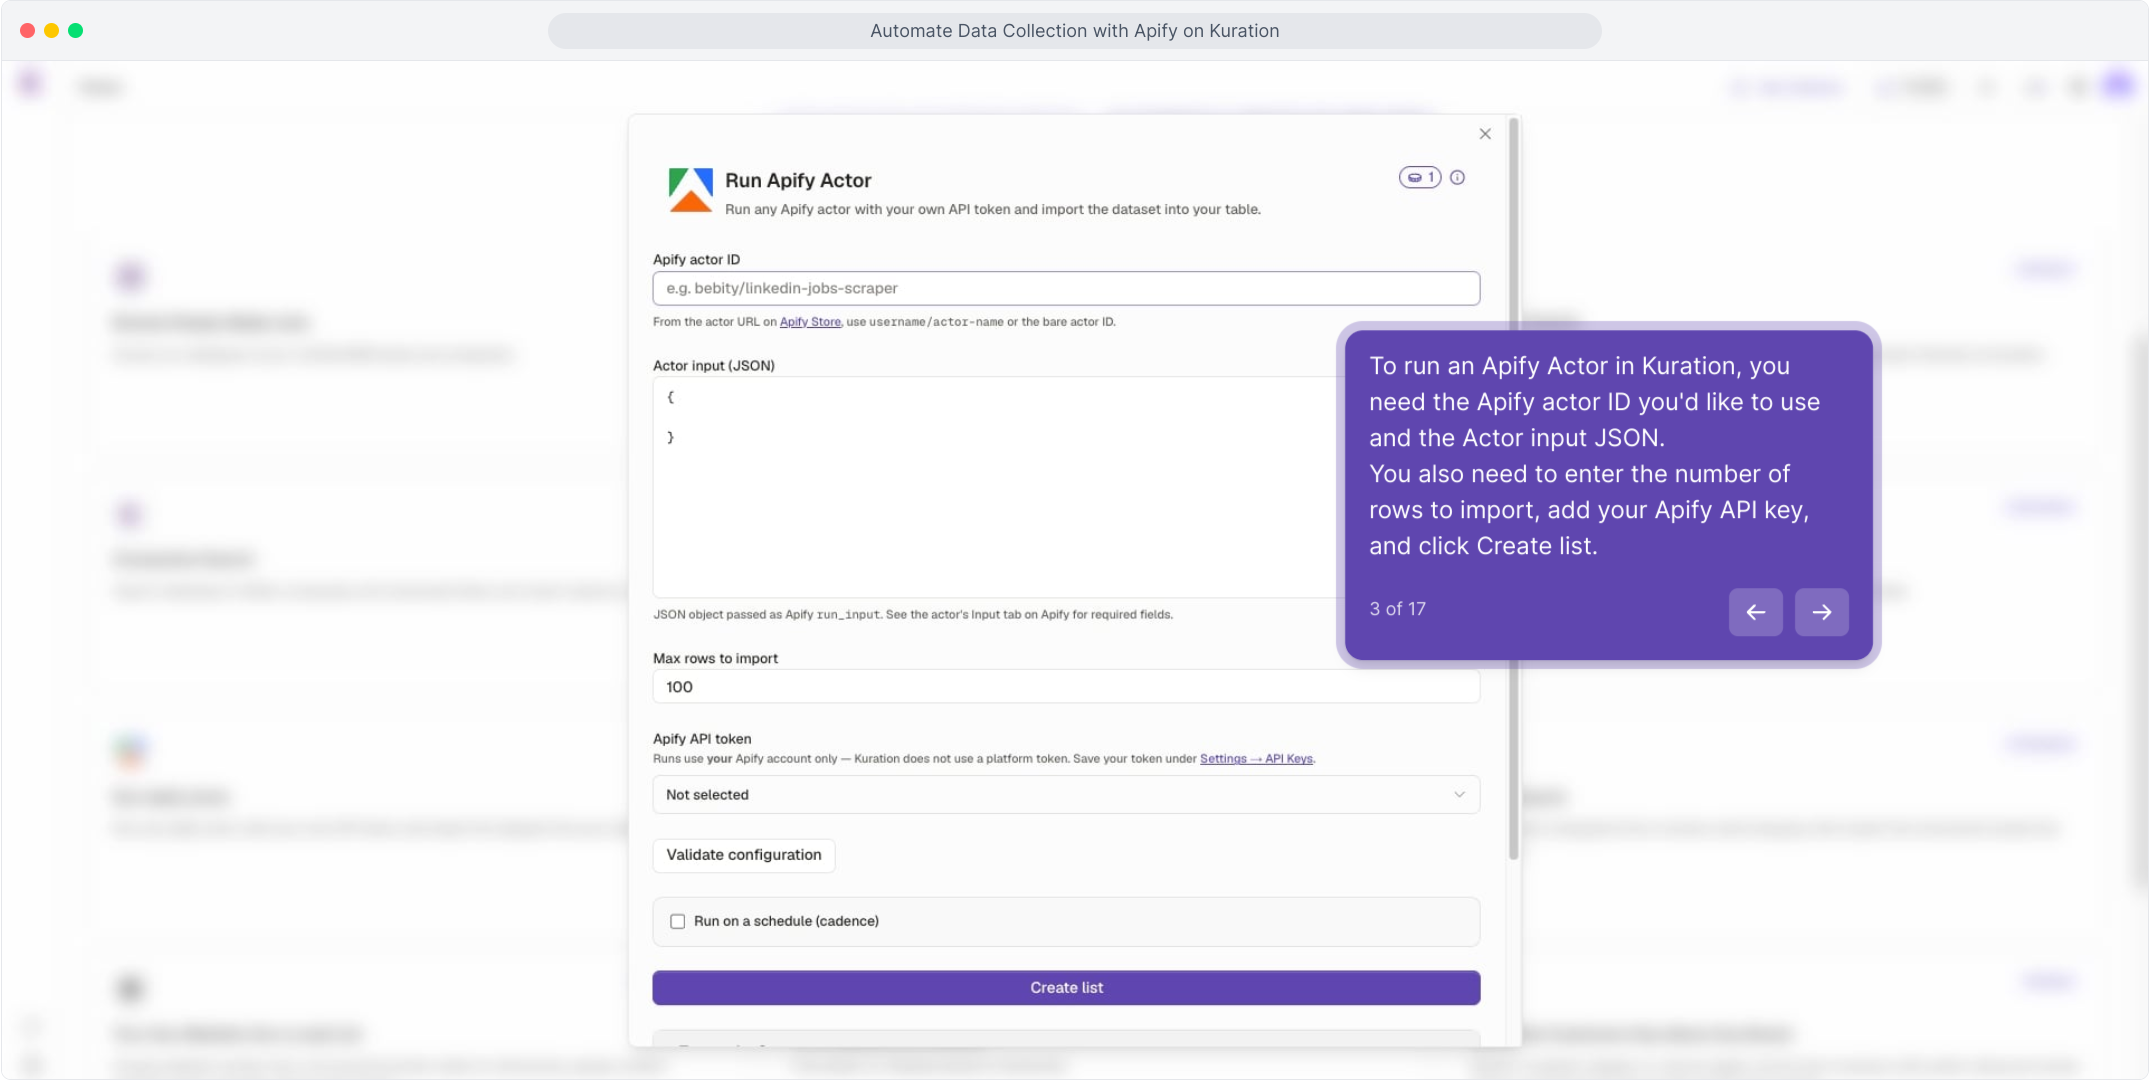Advance to the next tour step arrow
Screen dimensions: 2150x1080
point(1822,612)
